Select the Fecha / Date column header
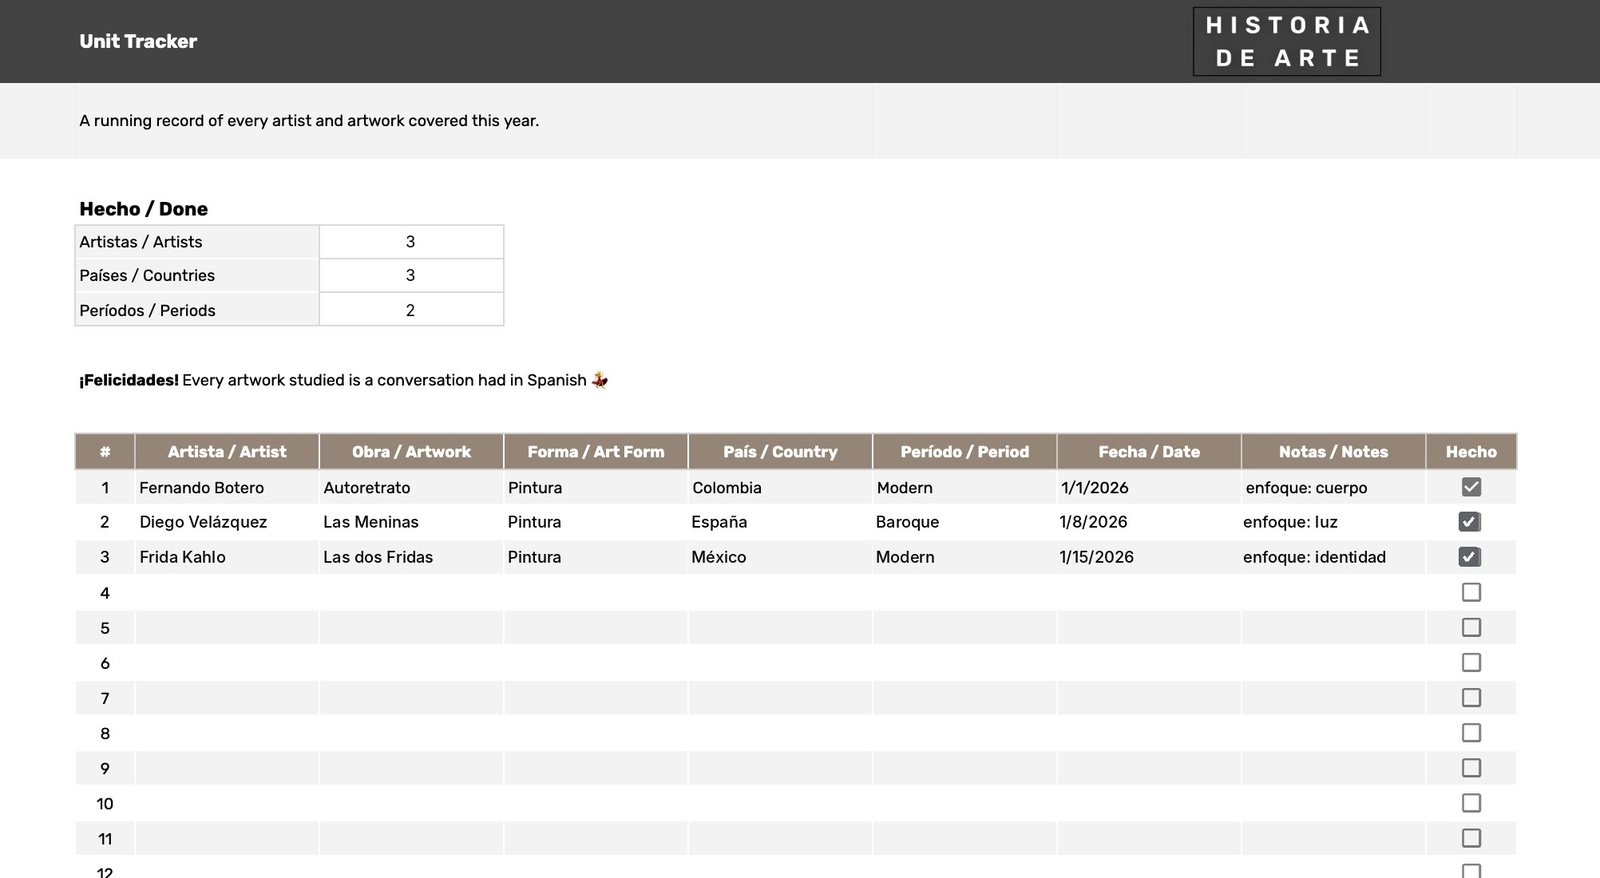 coord(1149,452)
